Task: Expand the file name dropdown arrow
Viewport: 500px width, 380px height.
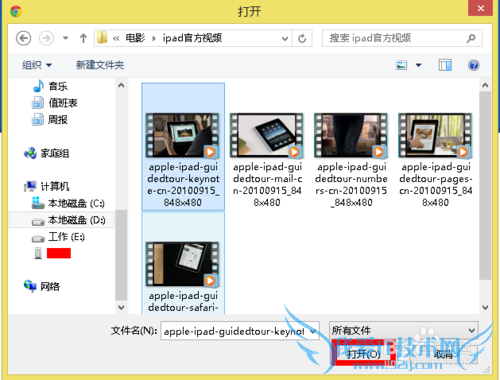Action: (x=313, y=331)
